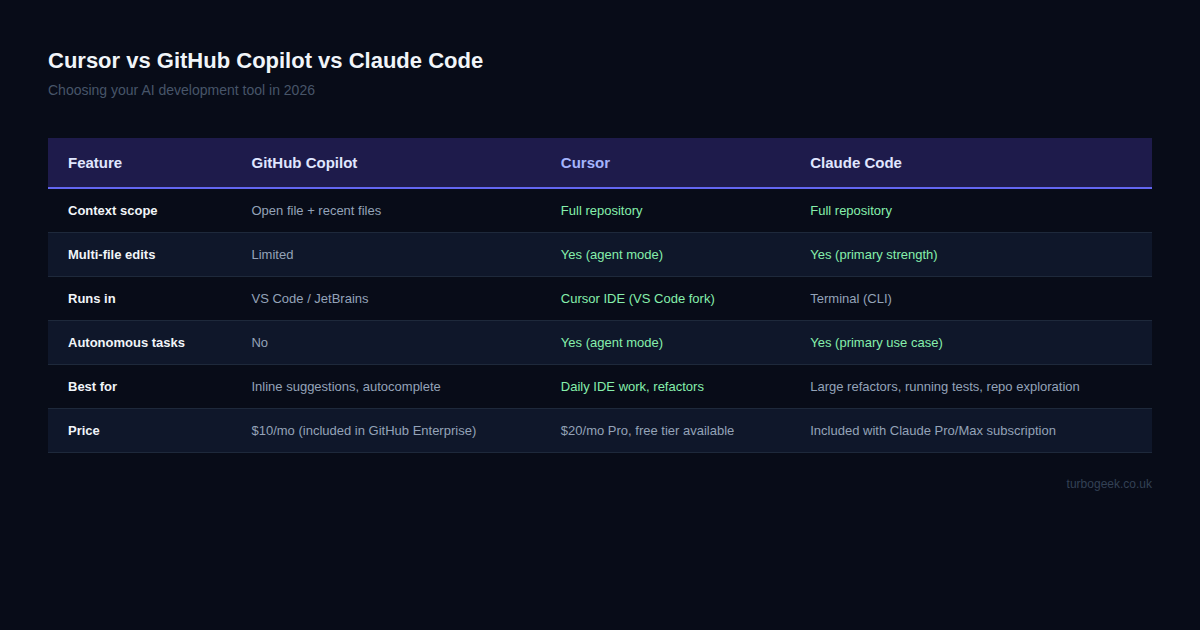This screenshot has height=630, width=1200.
Task: Select the Cursor IDE (VS Code fork) cell
Action: (637, 298)
